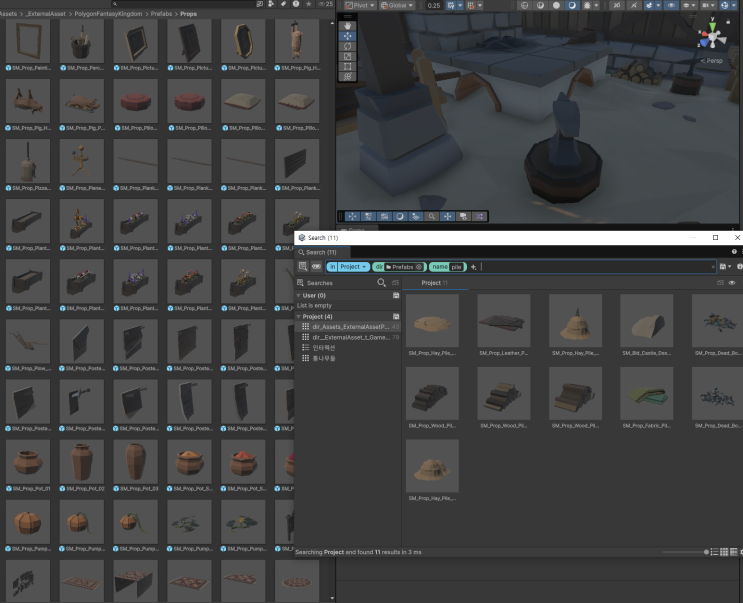Image resolution: width=743 pixels, height=603 pixels.
Task: Toggle scene visibility eye in Scene toolbar
Action: click(x=671, y=5)
